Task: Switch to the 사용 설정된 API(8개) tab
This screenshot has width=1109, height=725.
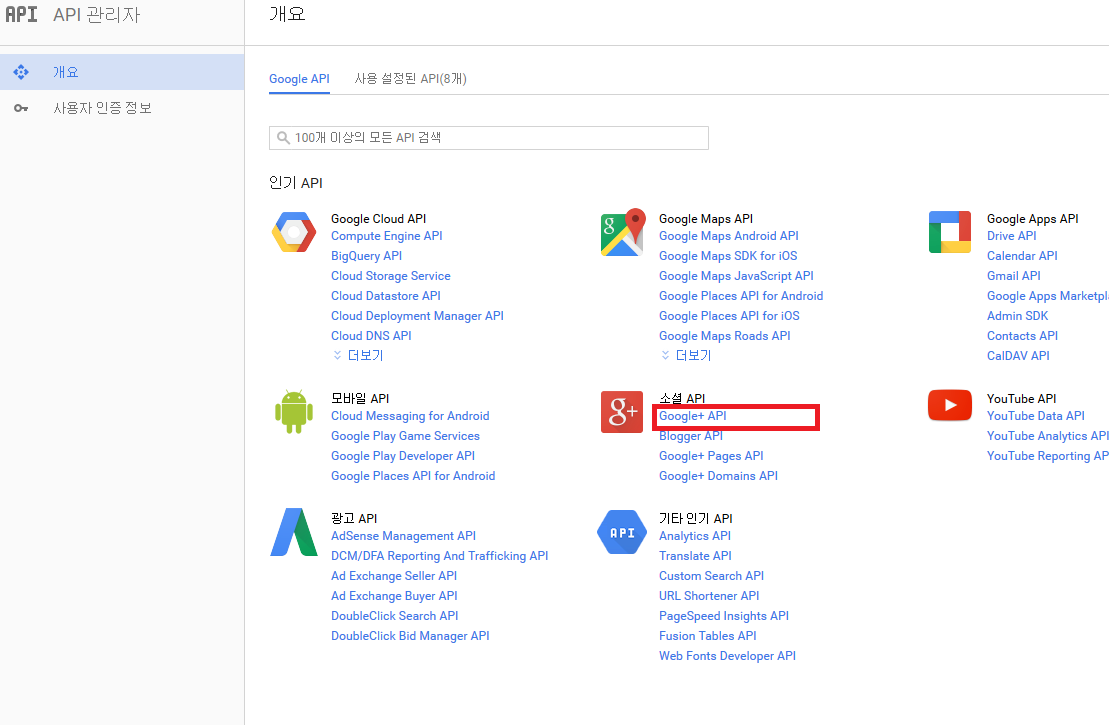Action: (410, 79)
